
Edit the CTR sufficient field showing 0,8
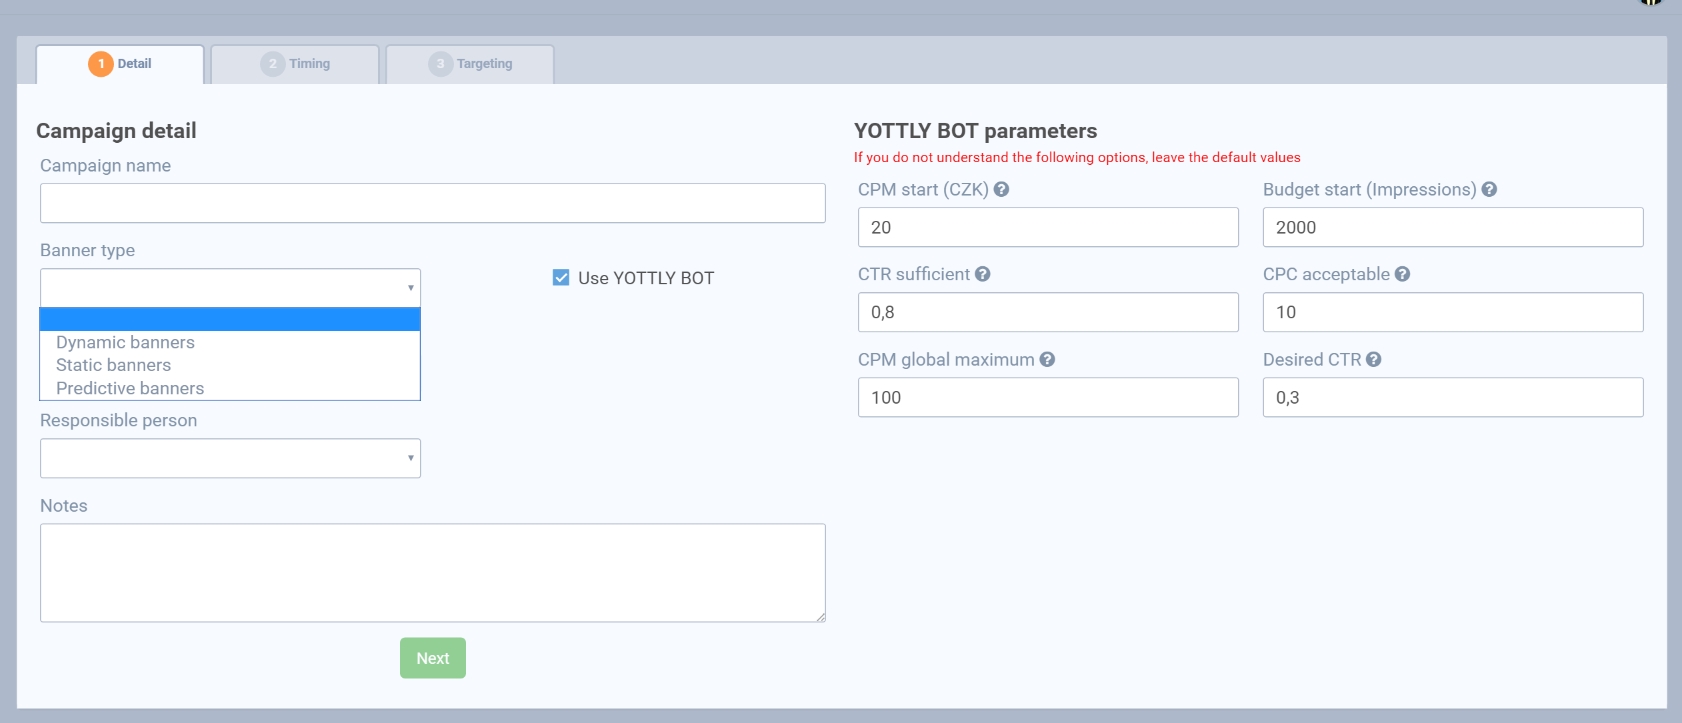[x=1048, y=312]
